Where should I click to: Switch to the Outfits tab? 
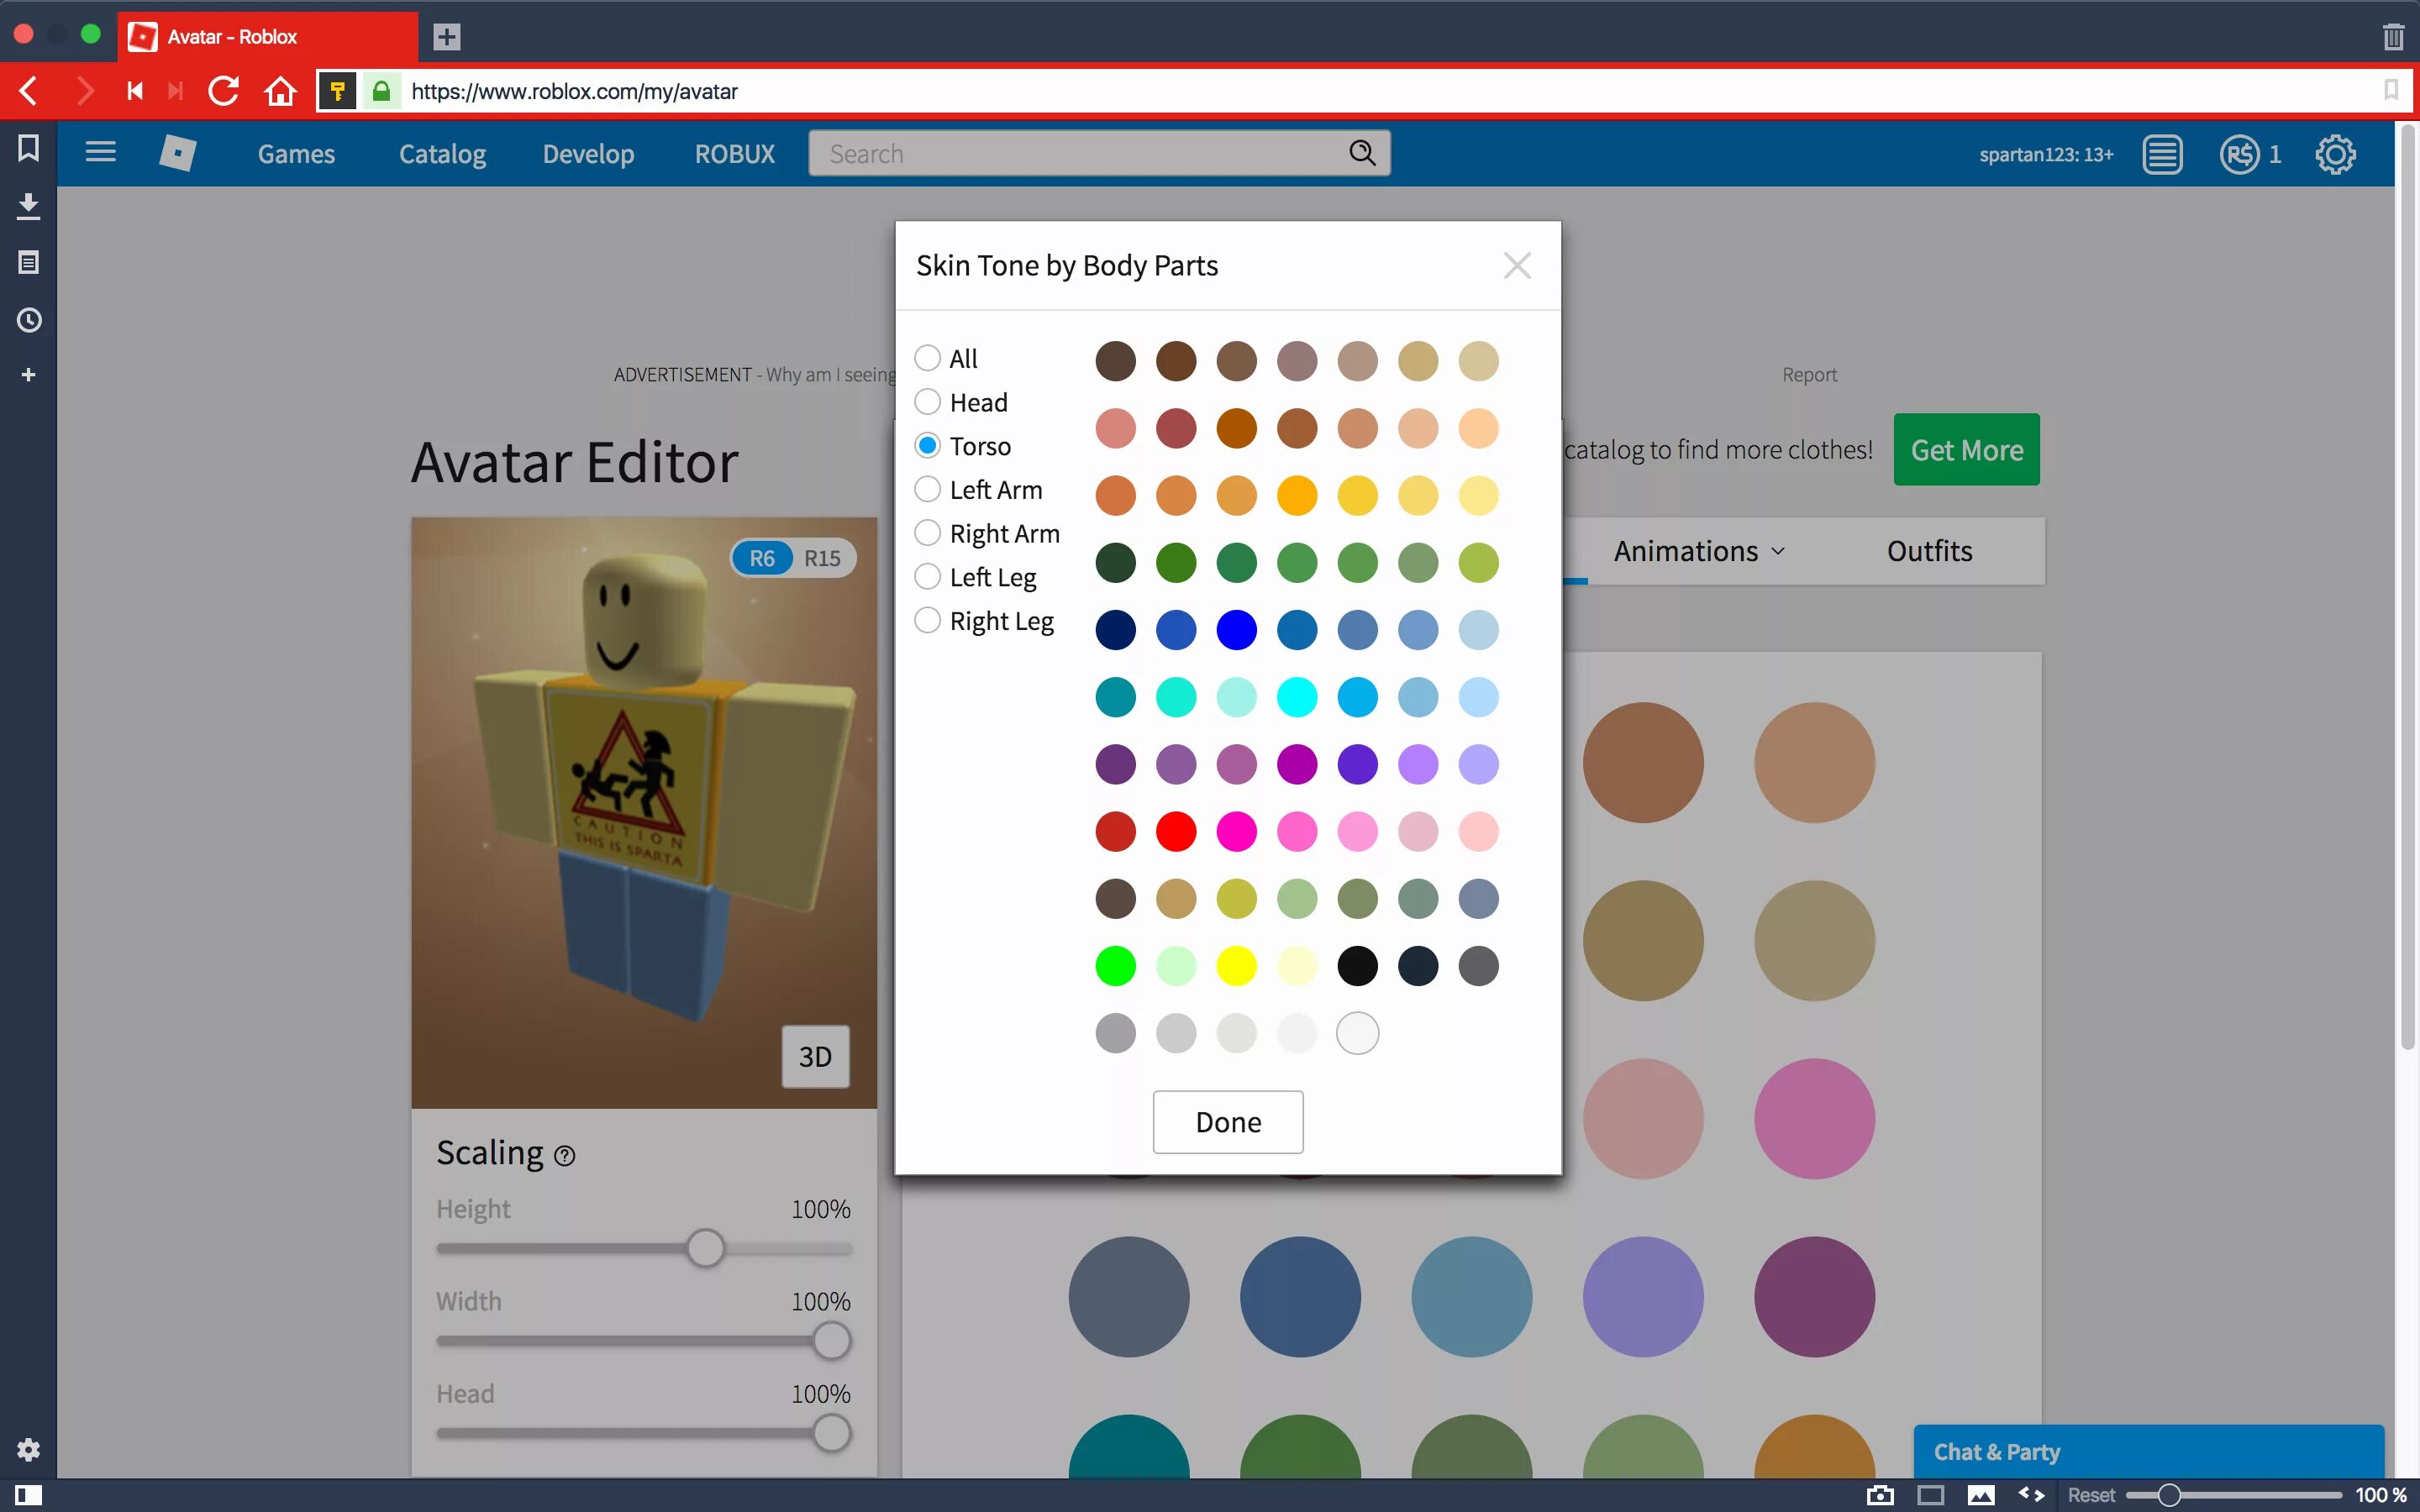pyautogui.click(x=1929, y=551)
